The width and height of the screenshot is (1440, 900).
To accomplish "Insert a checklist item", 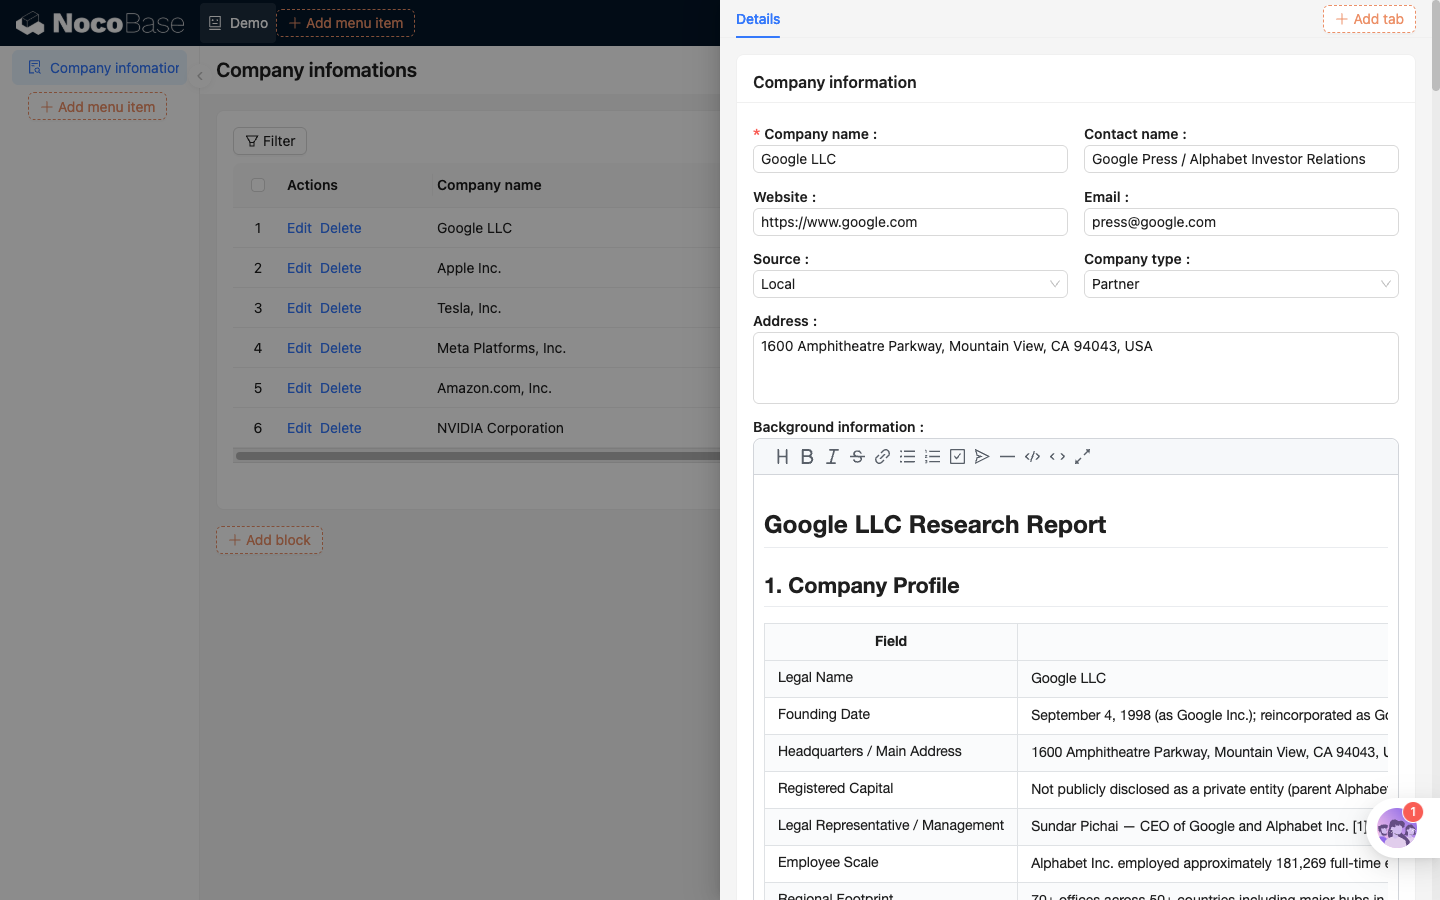I will [957, 457].
